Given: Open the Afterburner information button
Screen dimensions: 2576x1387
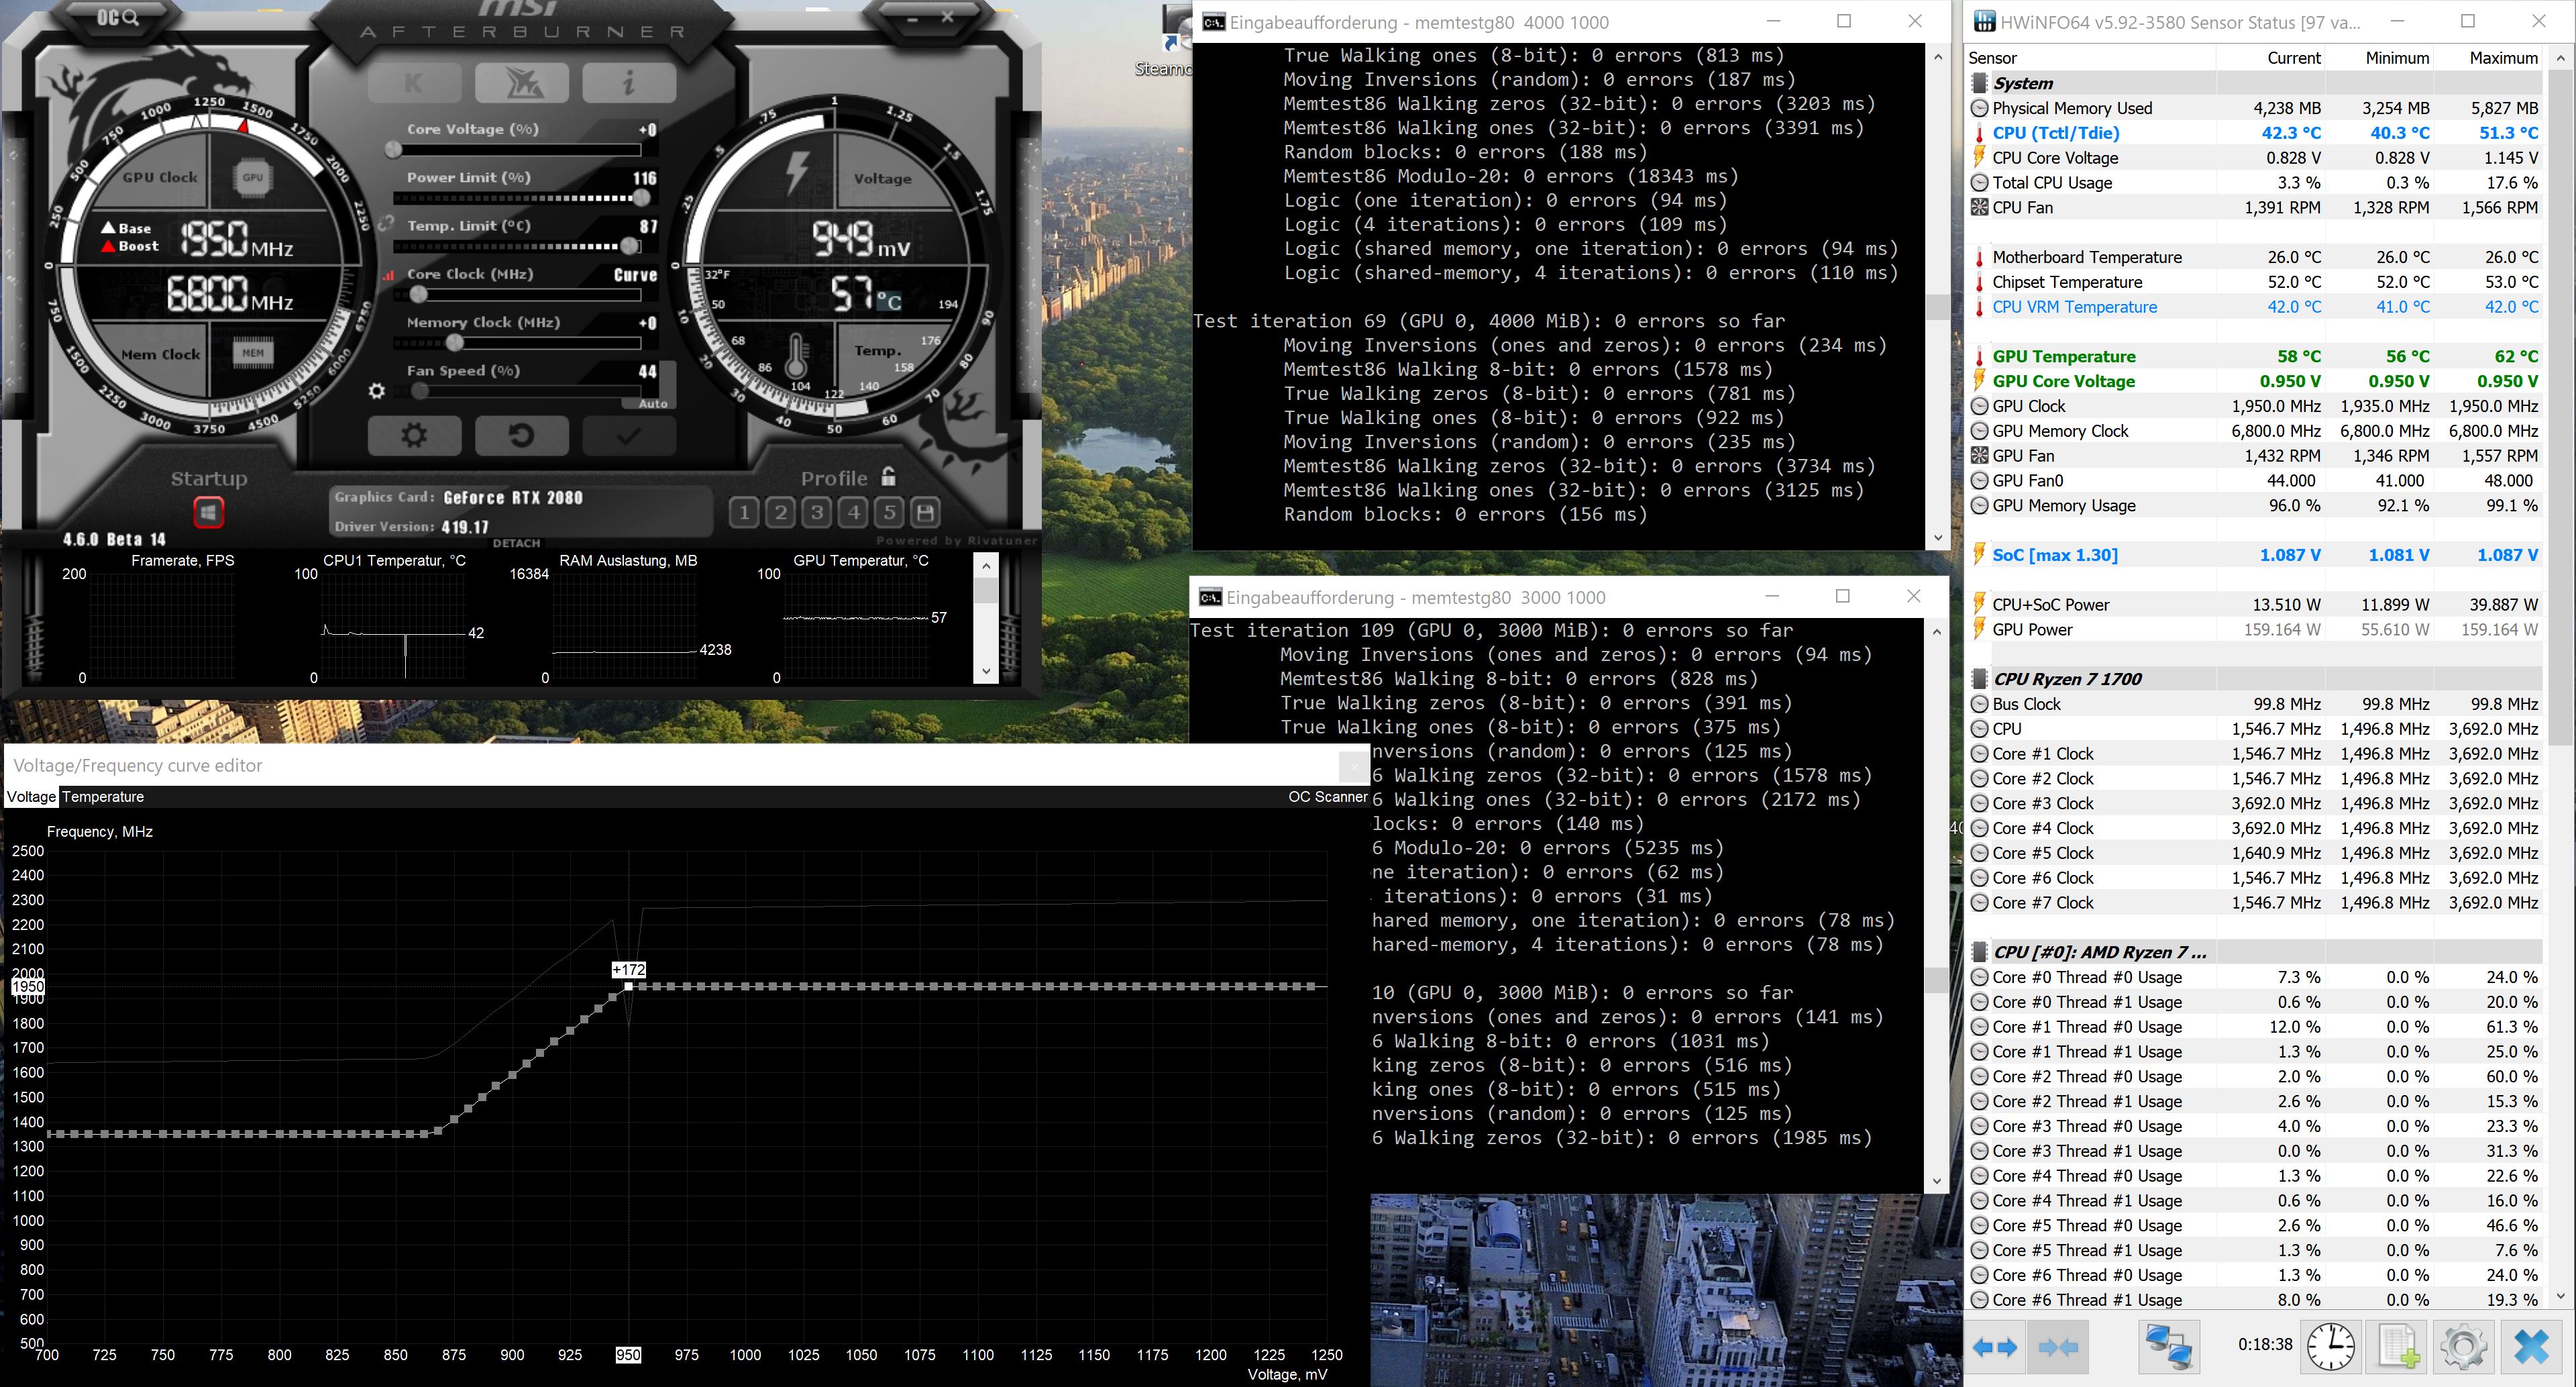Looking at the screenshot, I should coord(629,83).
